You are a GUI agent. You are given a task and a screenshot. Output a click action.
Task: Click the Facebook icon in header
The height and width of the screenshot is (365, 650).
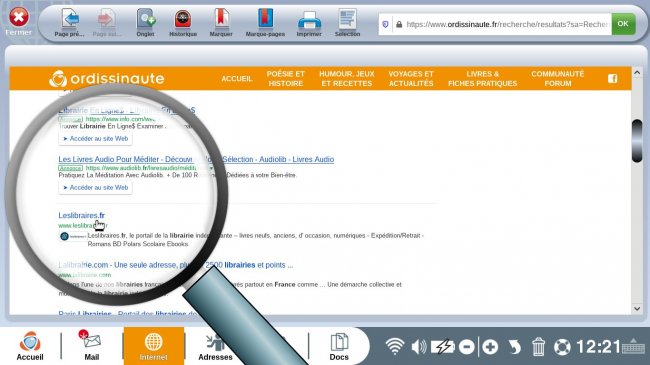(613, 78)
